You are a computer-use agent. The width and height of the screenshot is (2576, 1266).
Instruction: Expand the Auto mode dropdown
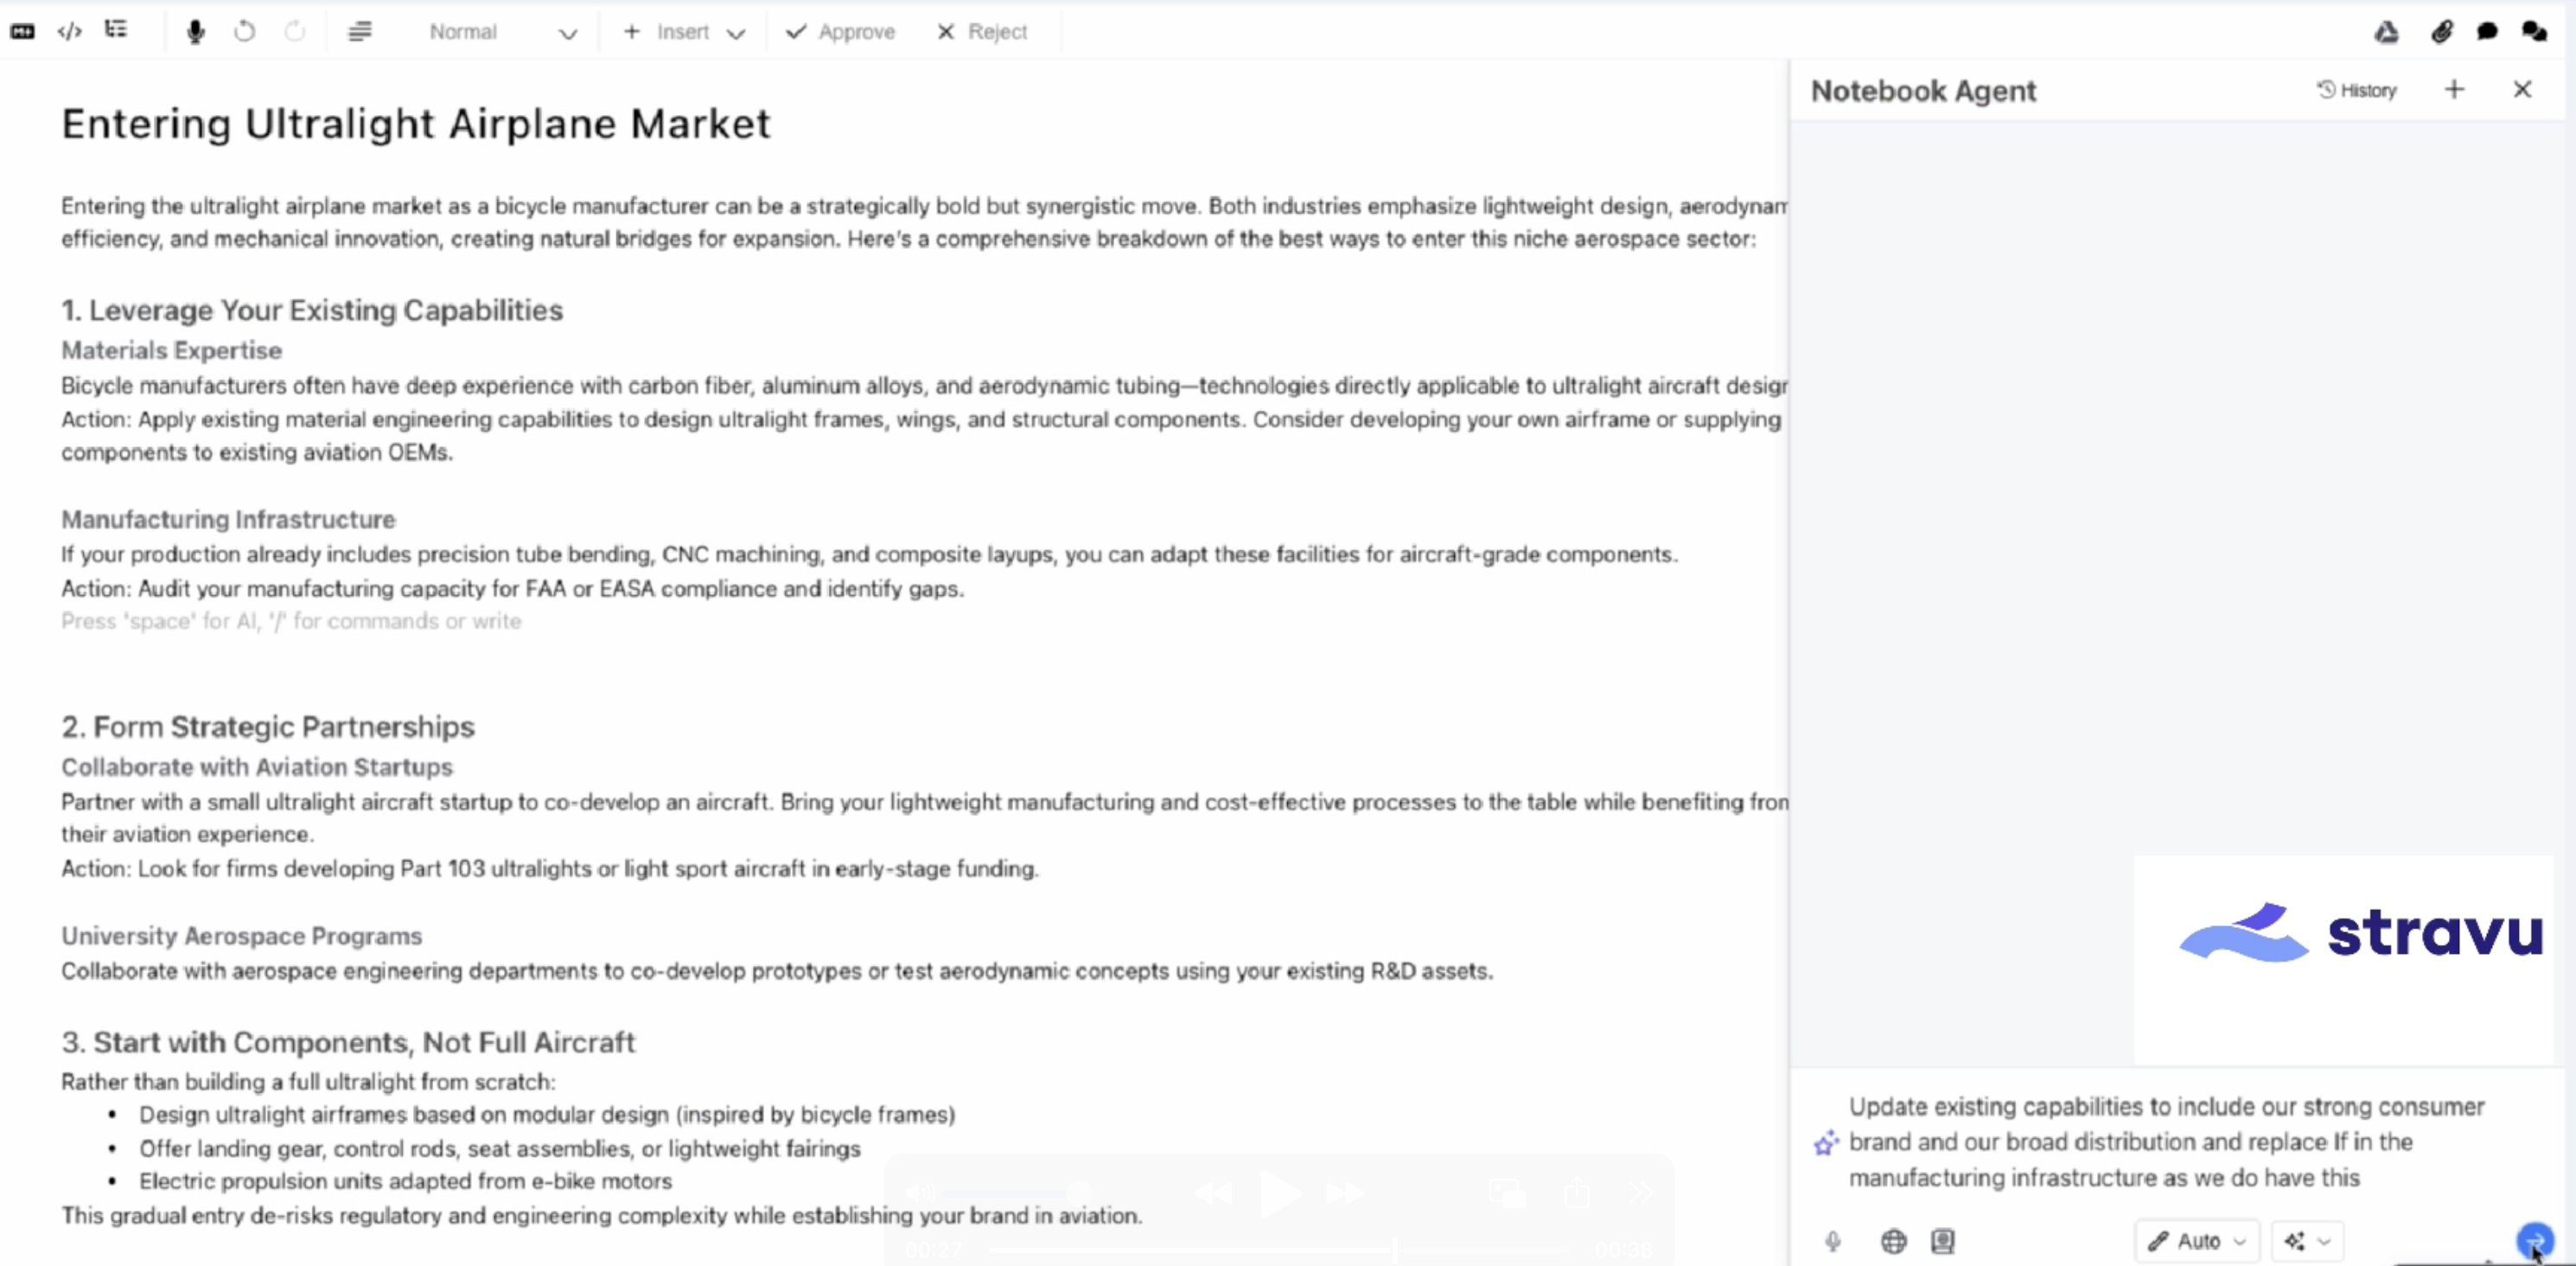(x=2197, y=1241)
